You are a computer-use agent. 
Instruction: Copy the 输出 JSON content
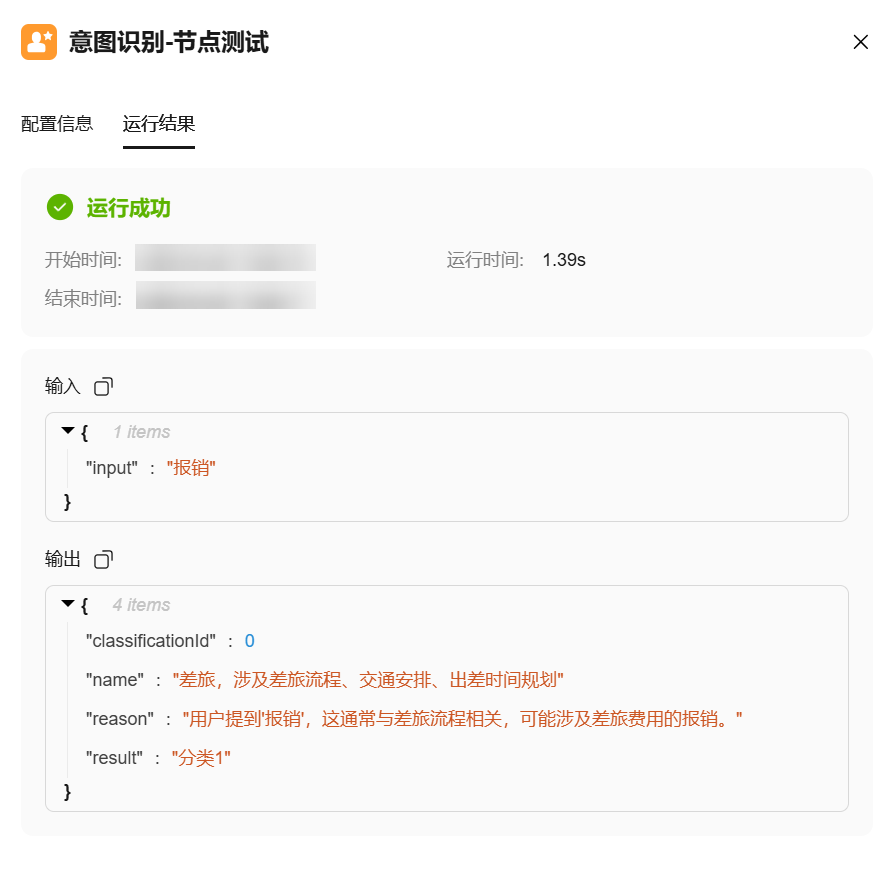click(x=104, y=559)
